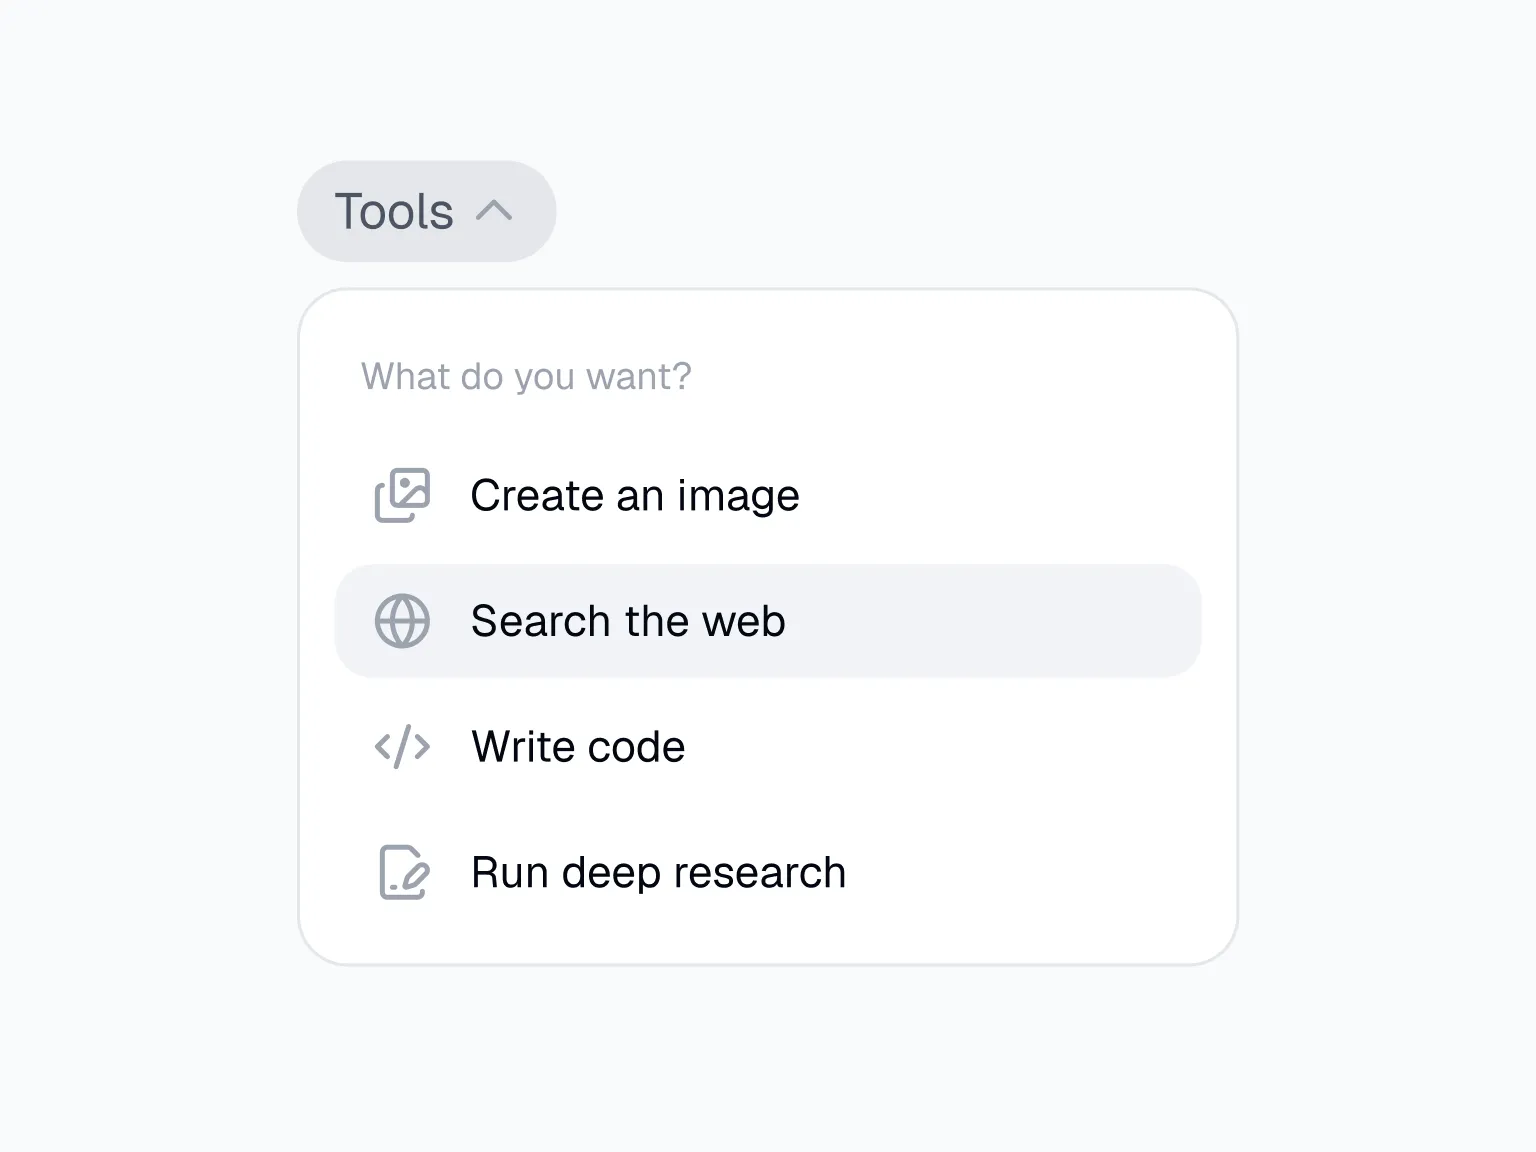Screen dimensions: 1536x1152
Task: Click the pencil-document icon for research
Action: 400,871
